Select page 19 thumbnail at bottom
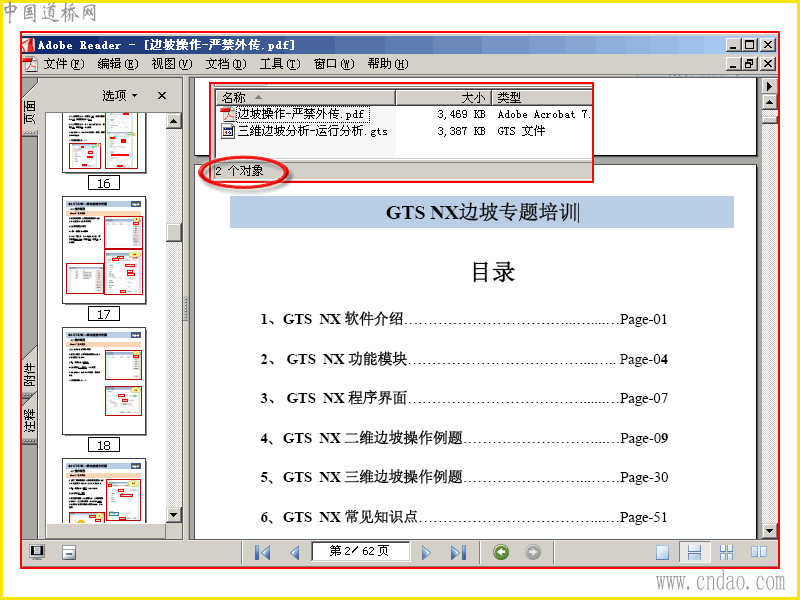 (104, 490)
